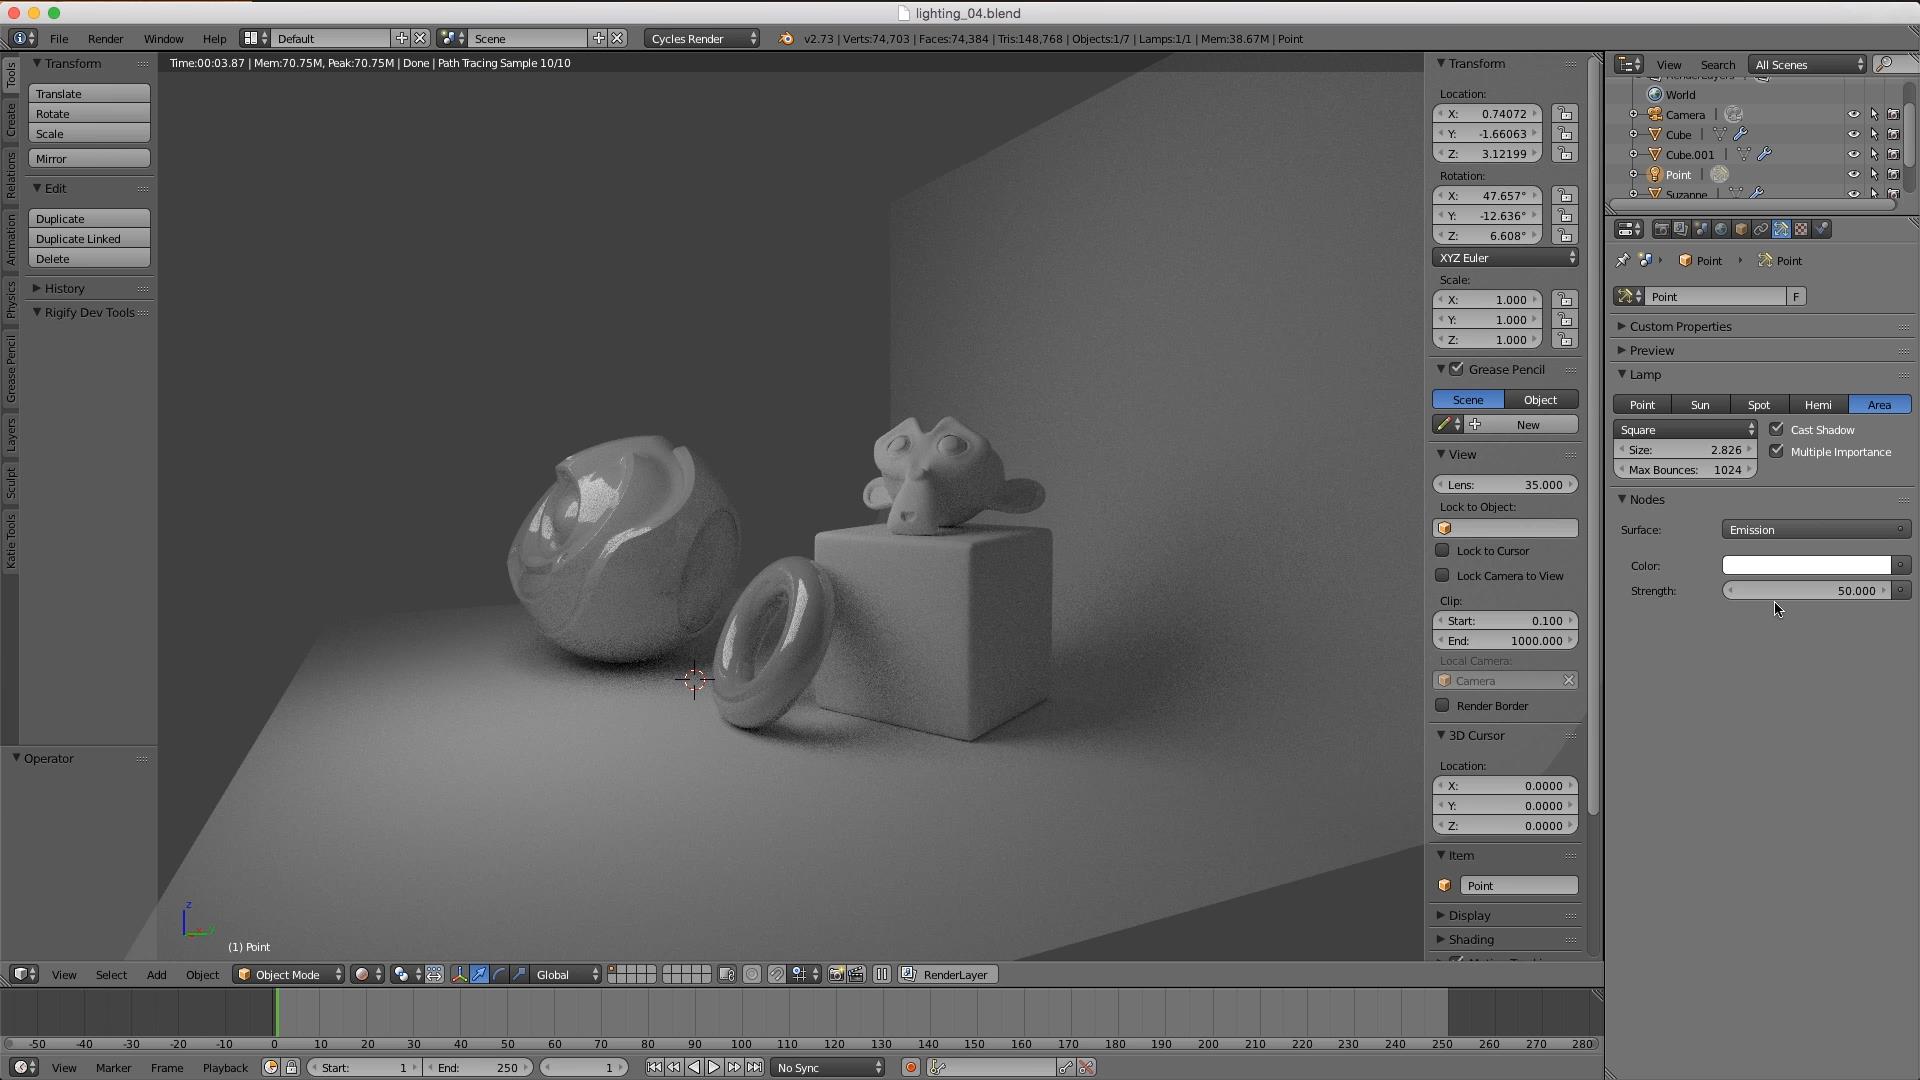Expand the Preview panel
This screenshot has height=1080, width=1920.
(x=1652, y=350)
